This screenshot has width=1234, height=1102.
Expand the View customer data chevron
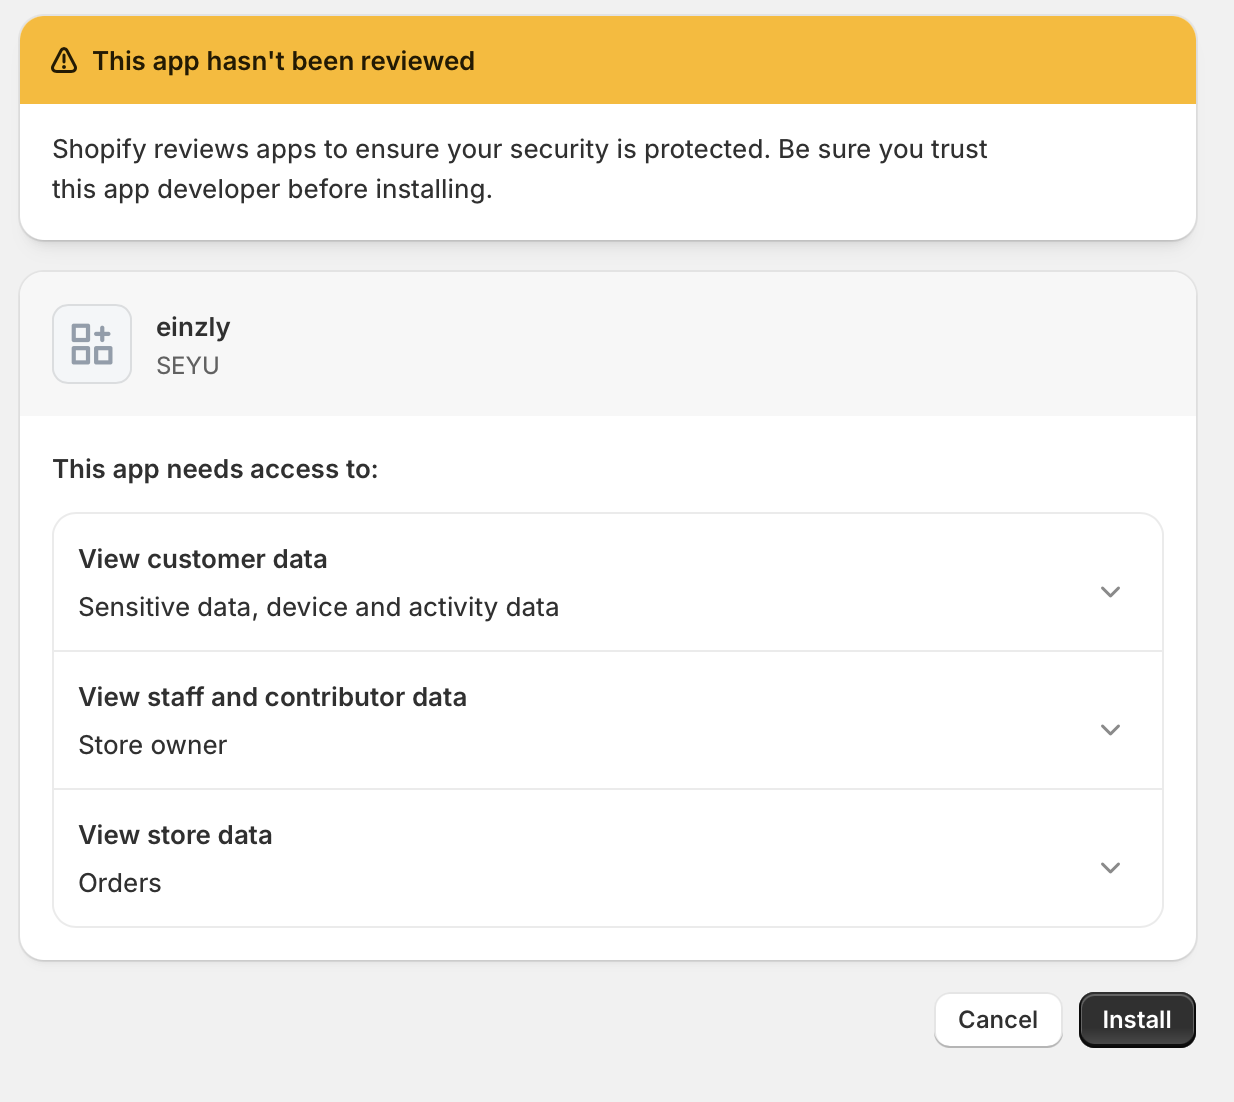click(1110, 592)
